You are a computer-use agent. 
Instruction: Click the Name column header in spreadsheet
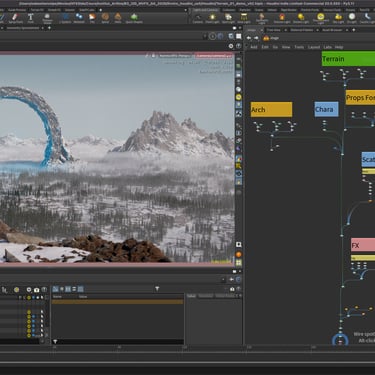(57, 296)
